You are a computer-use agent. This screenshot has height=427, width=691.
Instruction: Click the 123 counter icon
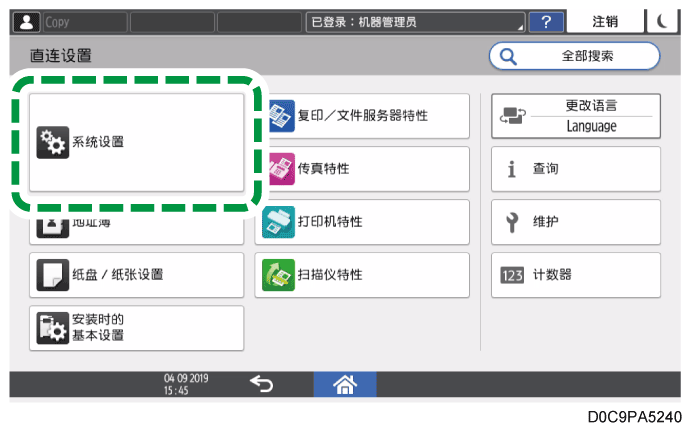click(512, 275)
